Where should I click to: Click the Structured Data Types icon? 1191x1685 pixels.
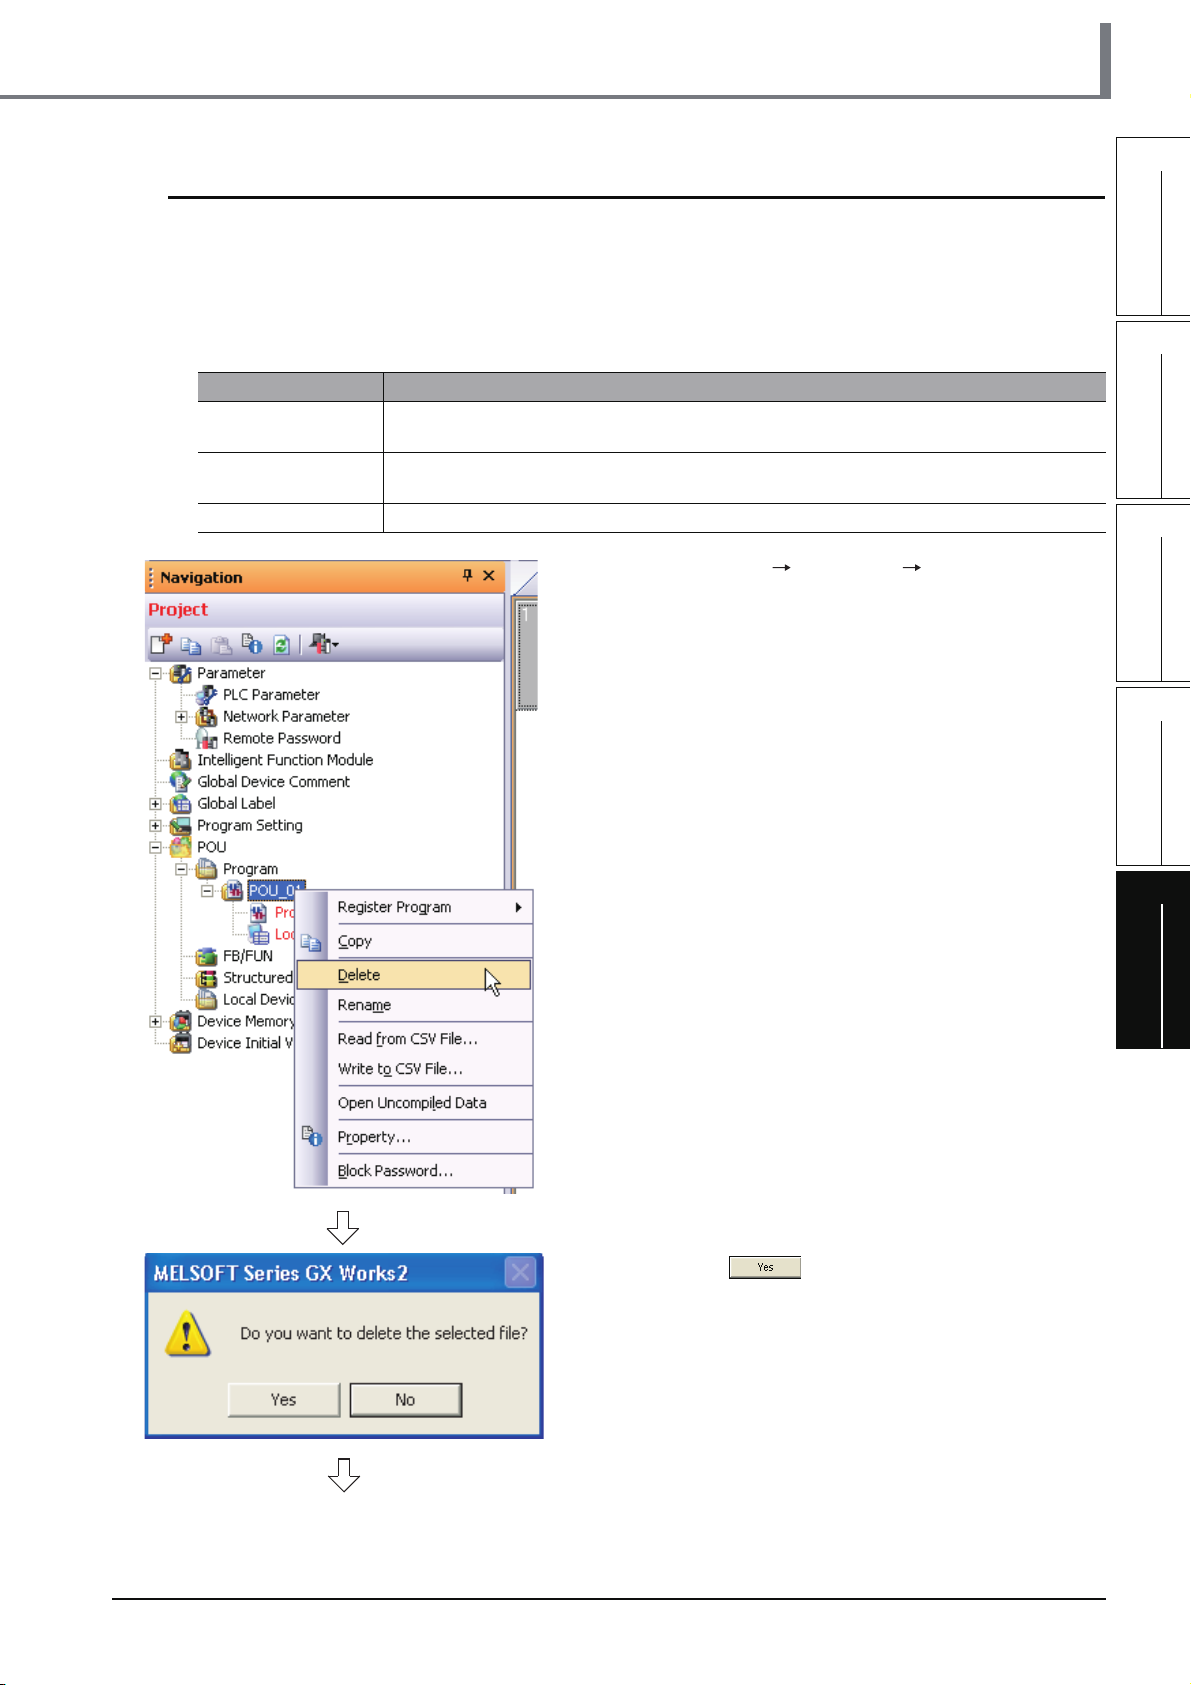click(x=207, y=978)
